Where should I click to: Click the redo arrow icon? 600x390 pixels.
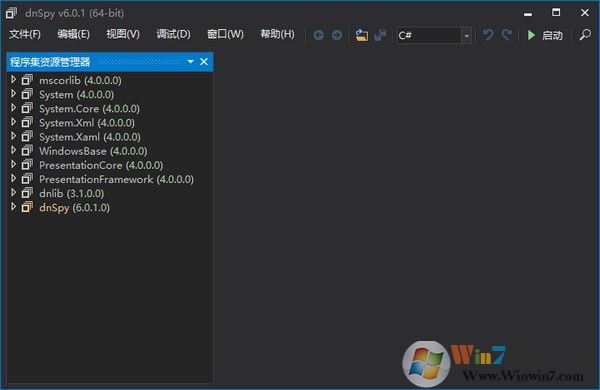[x=507, y=35]
